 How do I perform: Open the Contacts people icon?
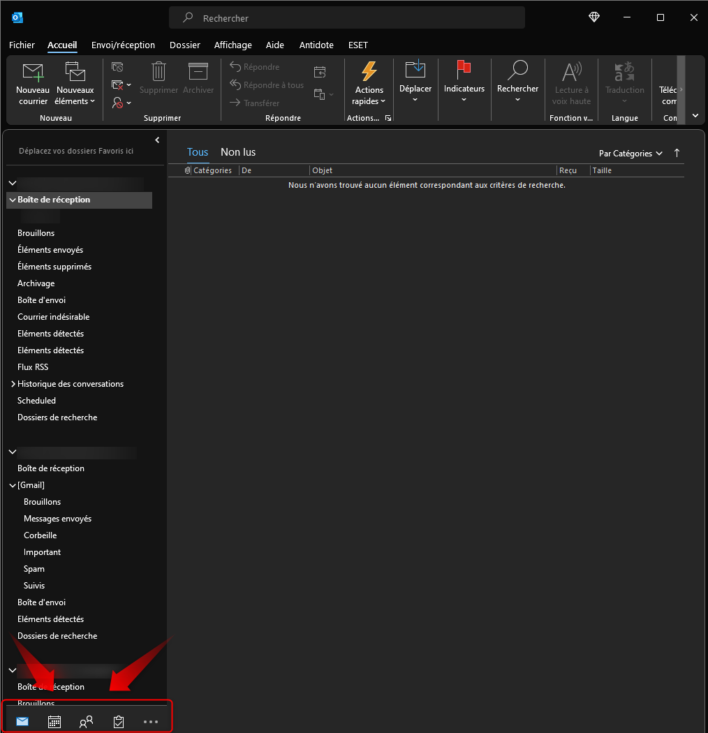pyautogui.click(x=86, y=721)
